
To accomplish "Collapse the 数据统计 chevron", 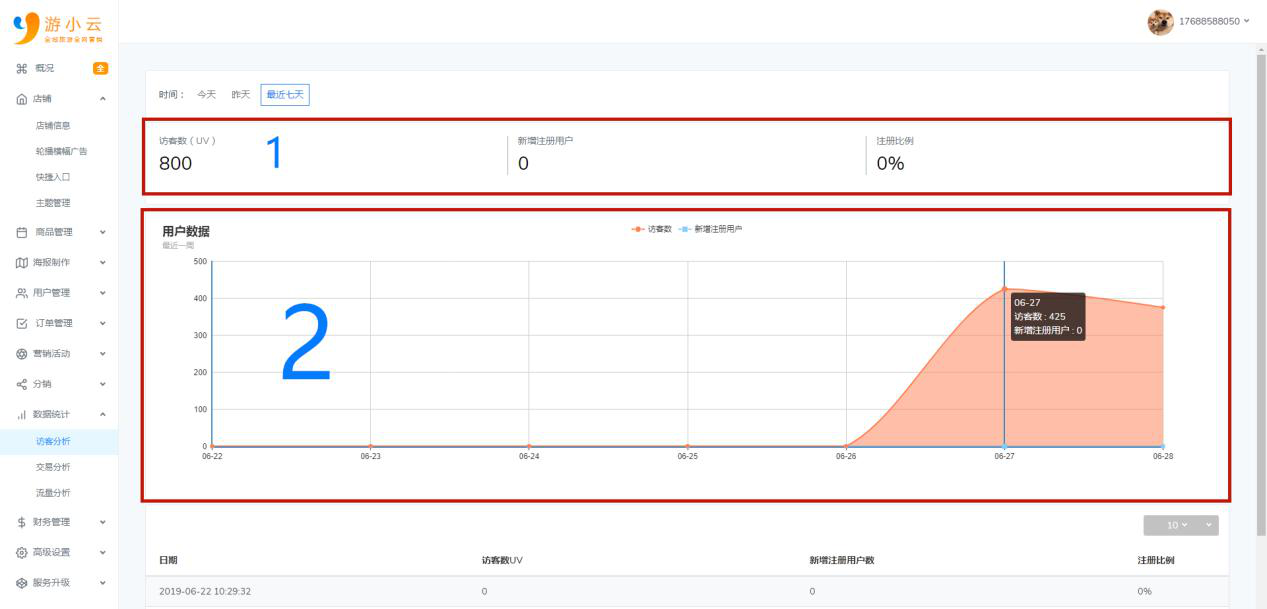I will point(102,414).
